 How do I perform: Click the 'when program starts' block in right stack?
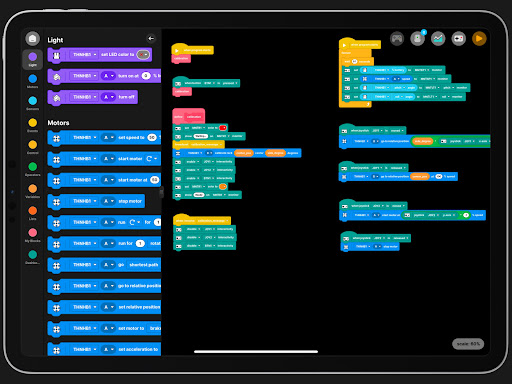[360, 44]
